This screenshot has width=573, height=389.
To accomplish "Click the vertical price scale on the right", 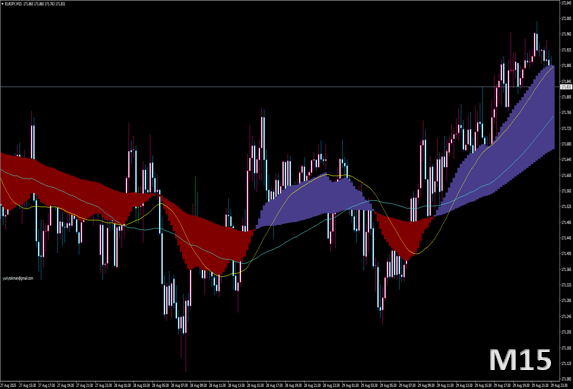I will (566, 190).
